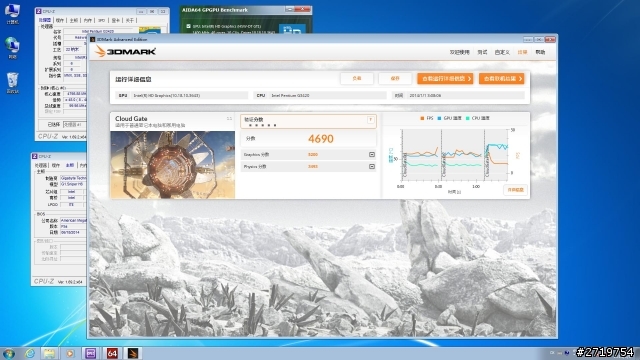Click orange view run details online button
Image resolution: width=640 pixels, height=360 pixels.
[445, 78]
